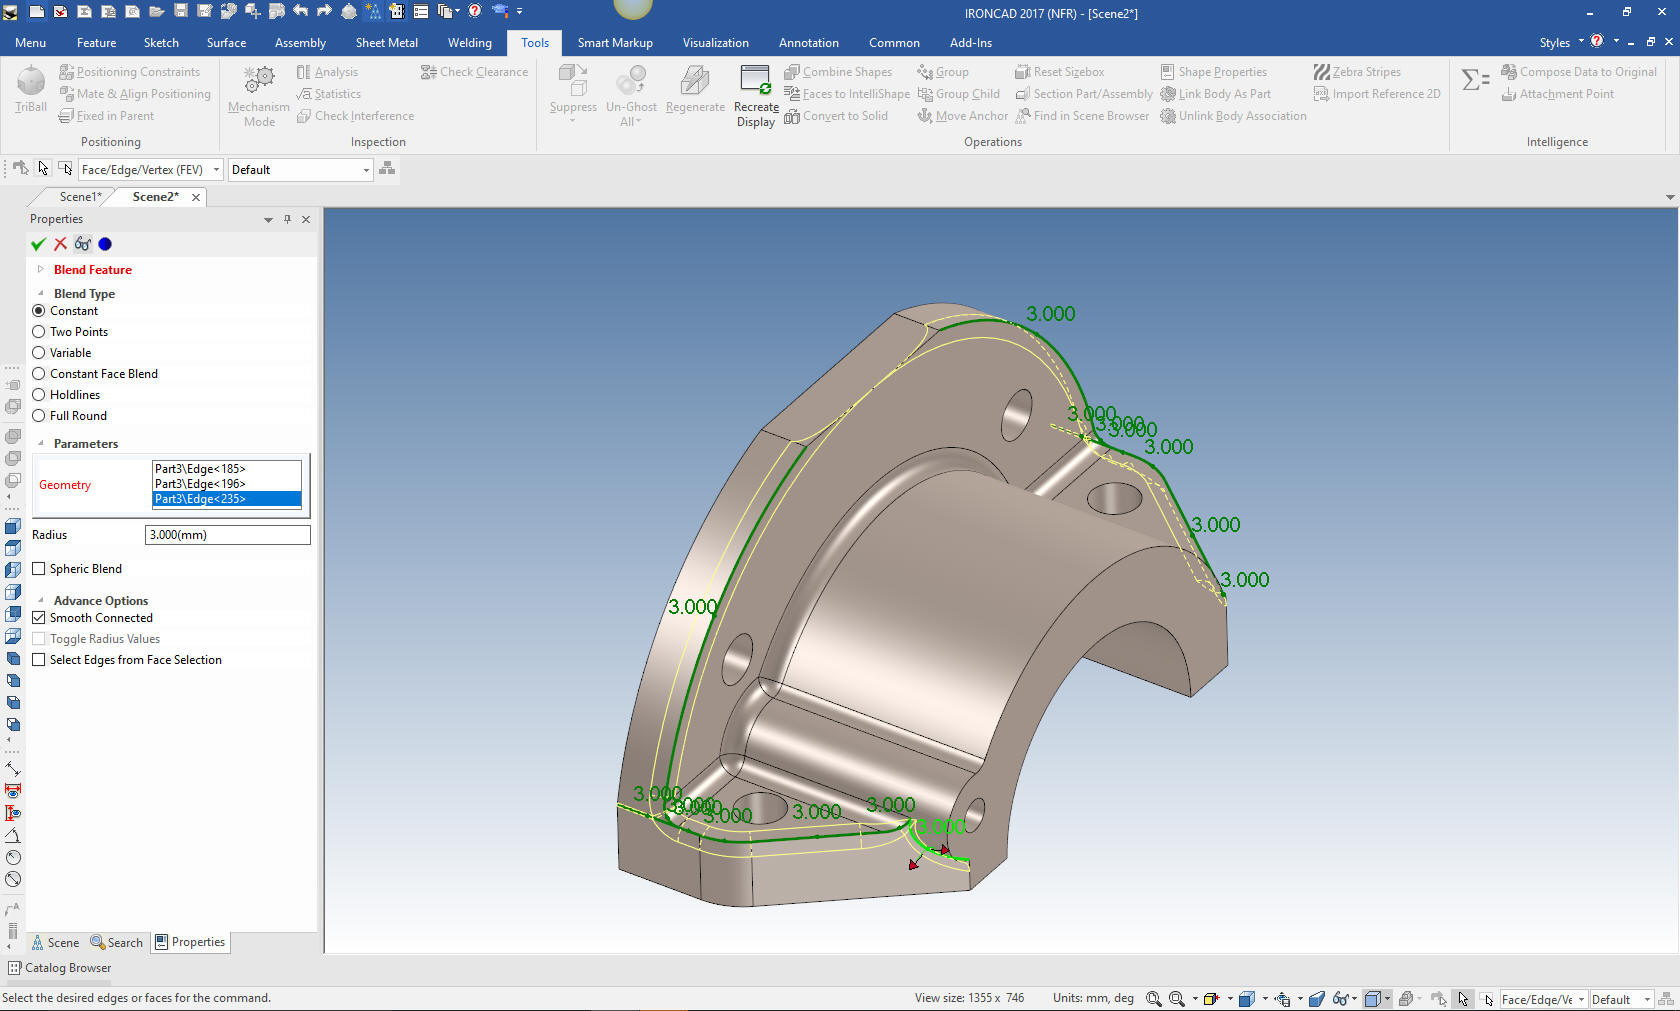Click the Zebra Stripes icon
This screenshot has width=1680, height=1011.
pyautogui.click(x=1322, y=72)
